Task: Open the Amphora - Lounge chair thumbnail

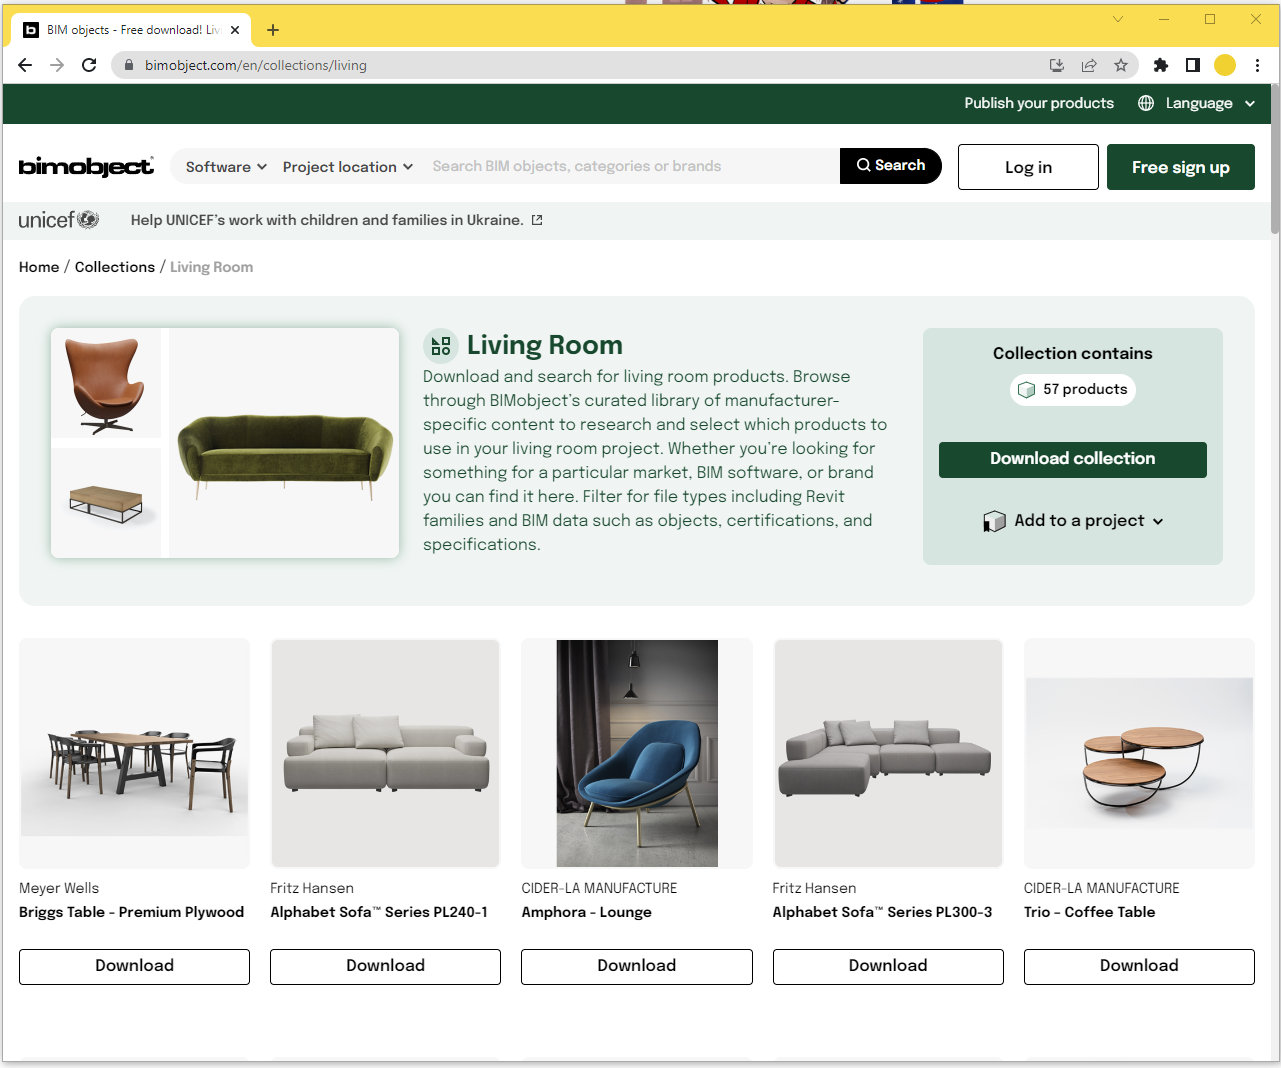Action: click(x=637, y=753)
